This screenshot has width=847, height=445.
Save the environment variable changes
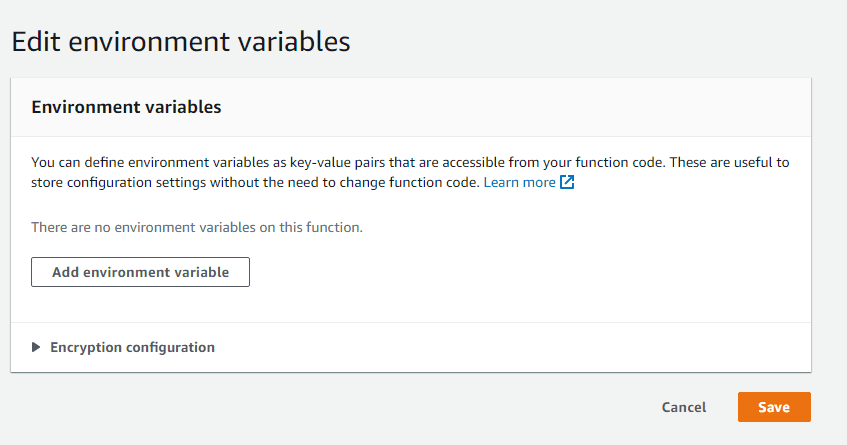[774, 407]
